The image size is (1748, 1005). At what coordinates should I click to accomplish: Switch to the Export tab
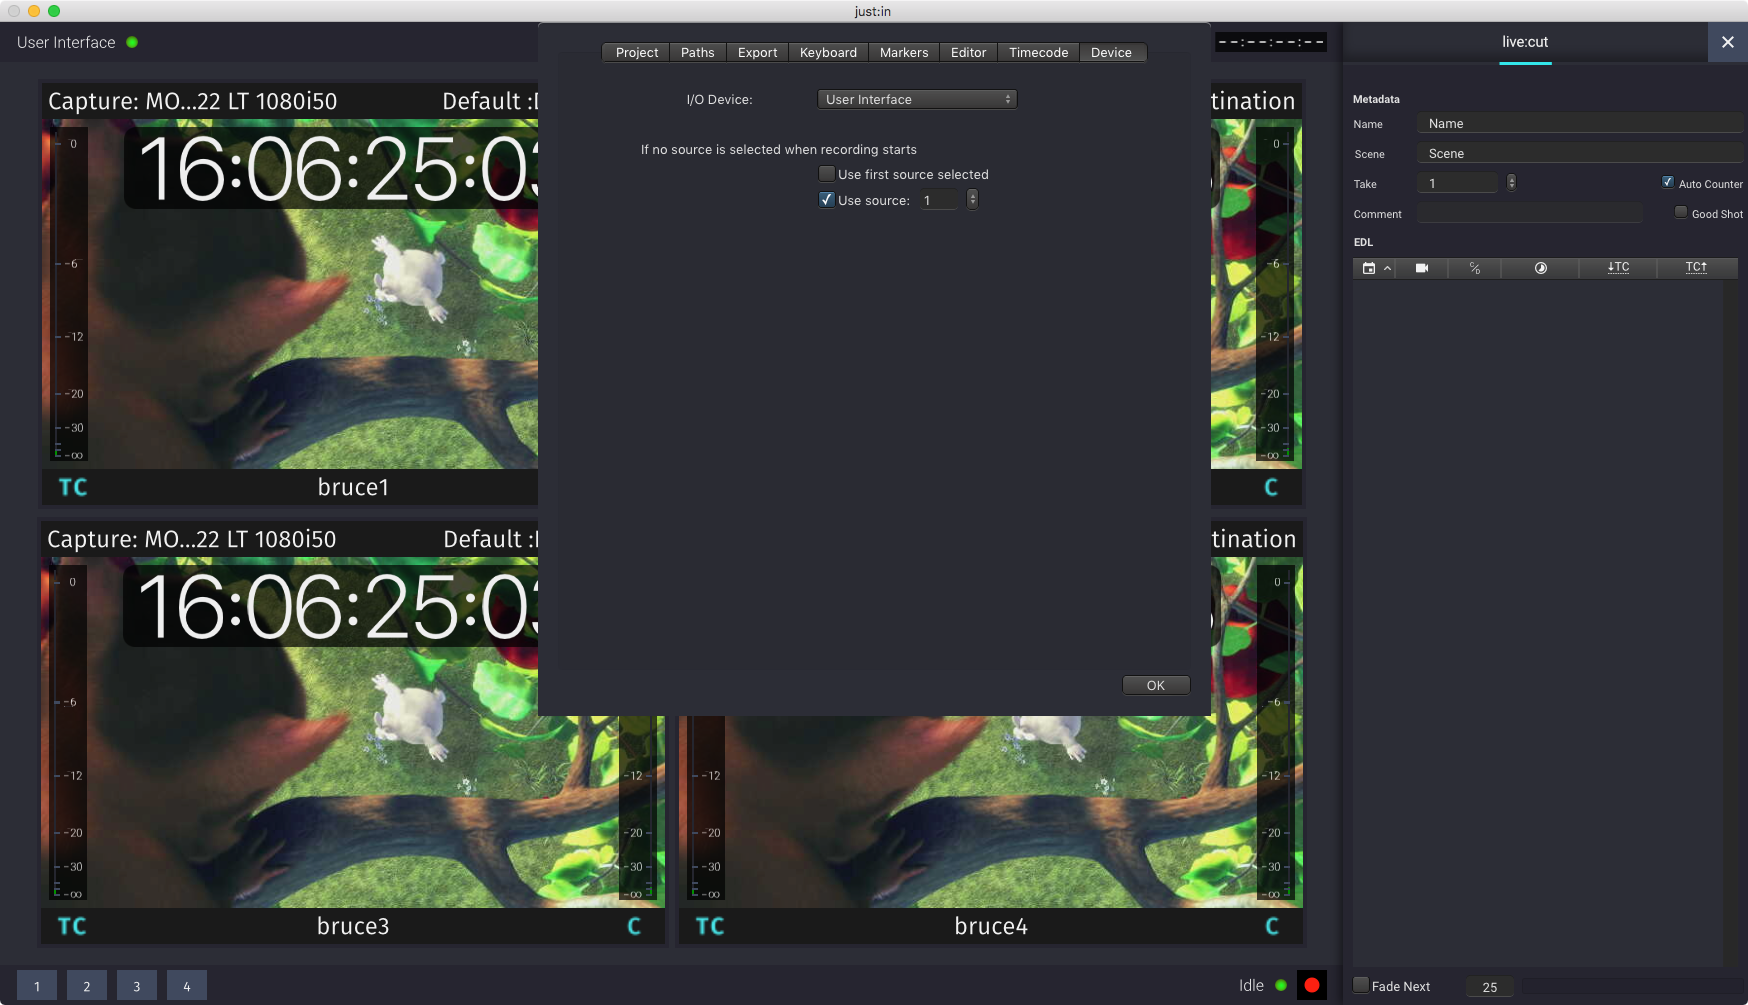(757, 52)
